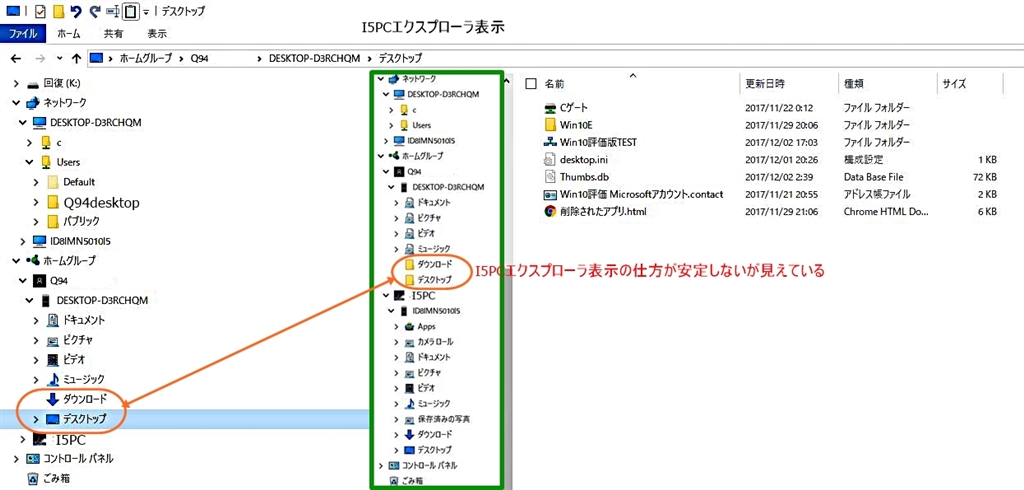Viewport: 1024px width, 490px height.
Task: Expand the 回復 (K:) drive node
Action: pyautogui.click(x=16, y=84)
